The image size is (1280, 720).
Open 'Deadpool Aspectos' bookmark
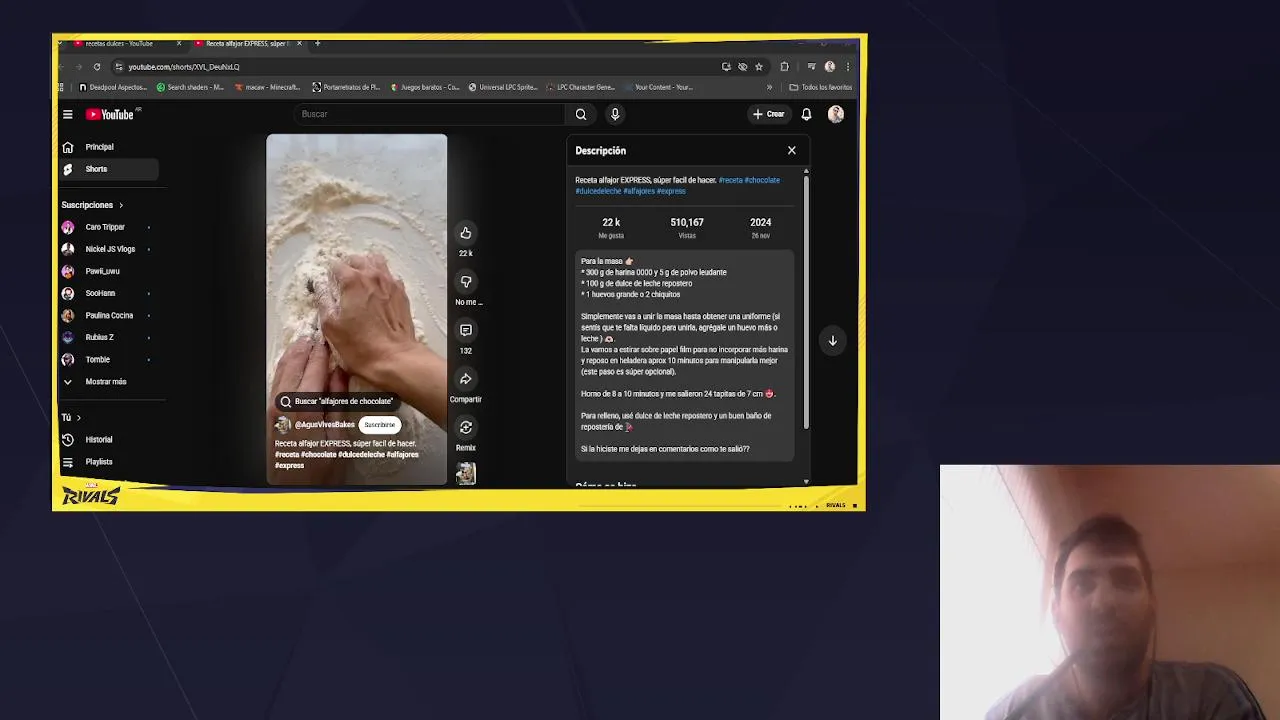(x=113, y=87)
